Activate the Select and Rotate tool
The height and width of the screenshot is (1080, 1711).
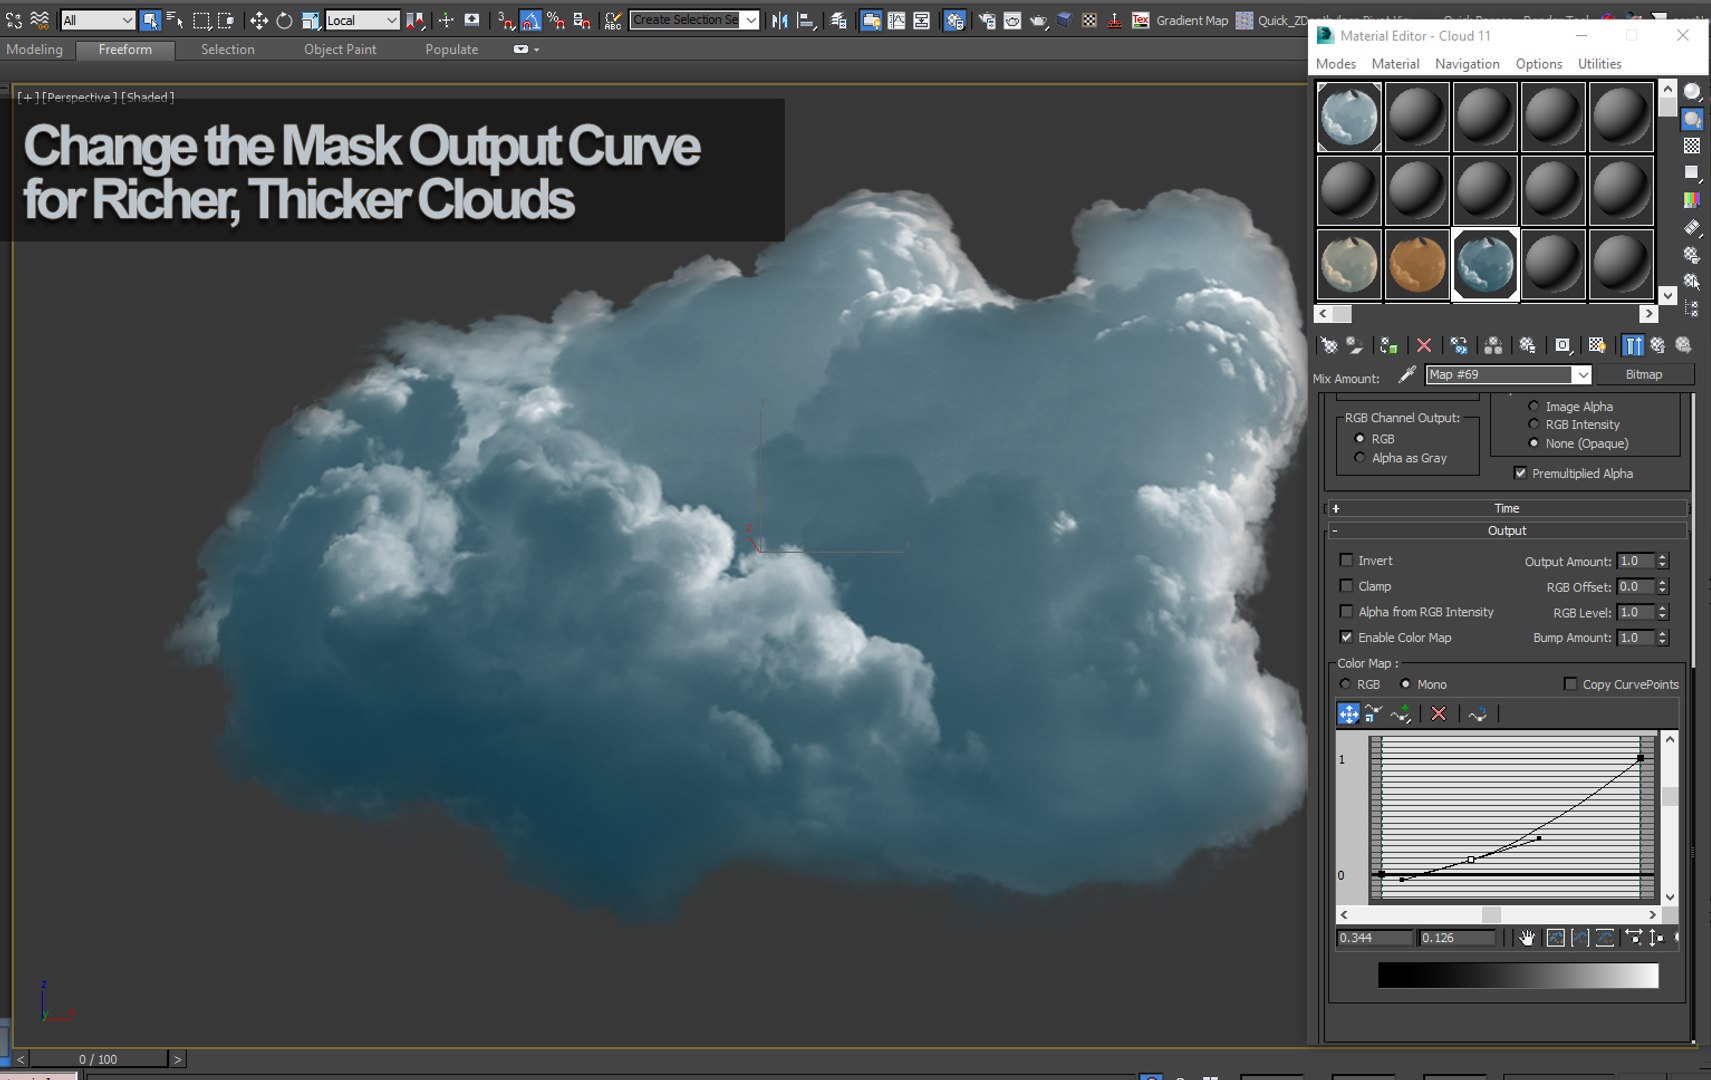pyautogui.click(x=284, y=20)
